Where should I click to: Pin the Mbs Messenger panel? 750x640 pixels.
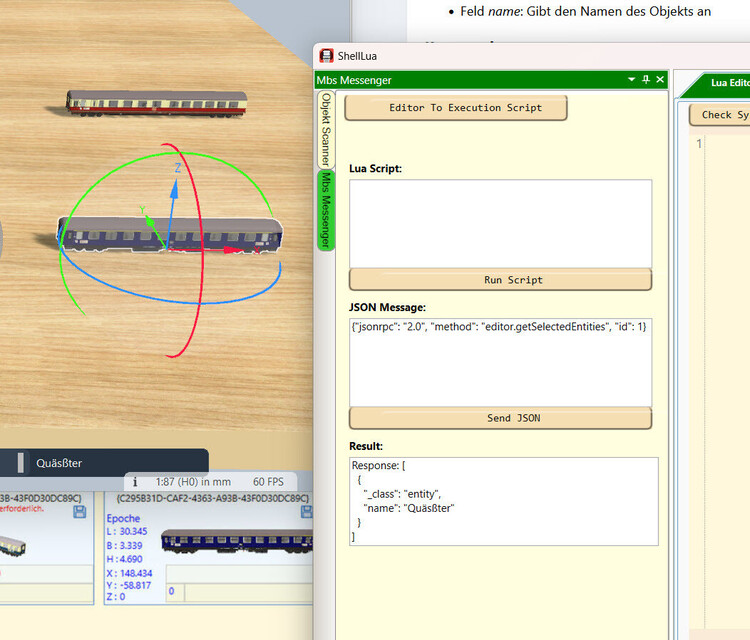646,79
